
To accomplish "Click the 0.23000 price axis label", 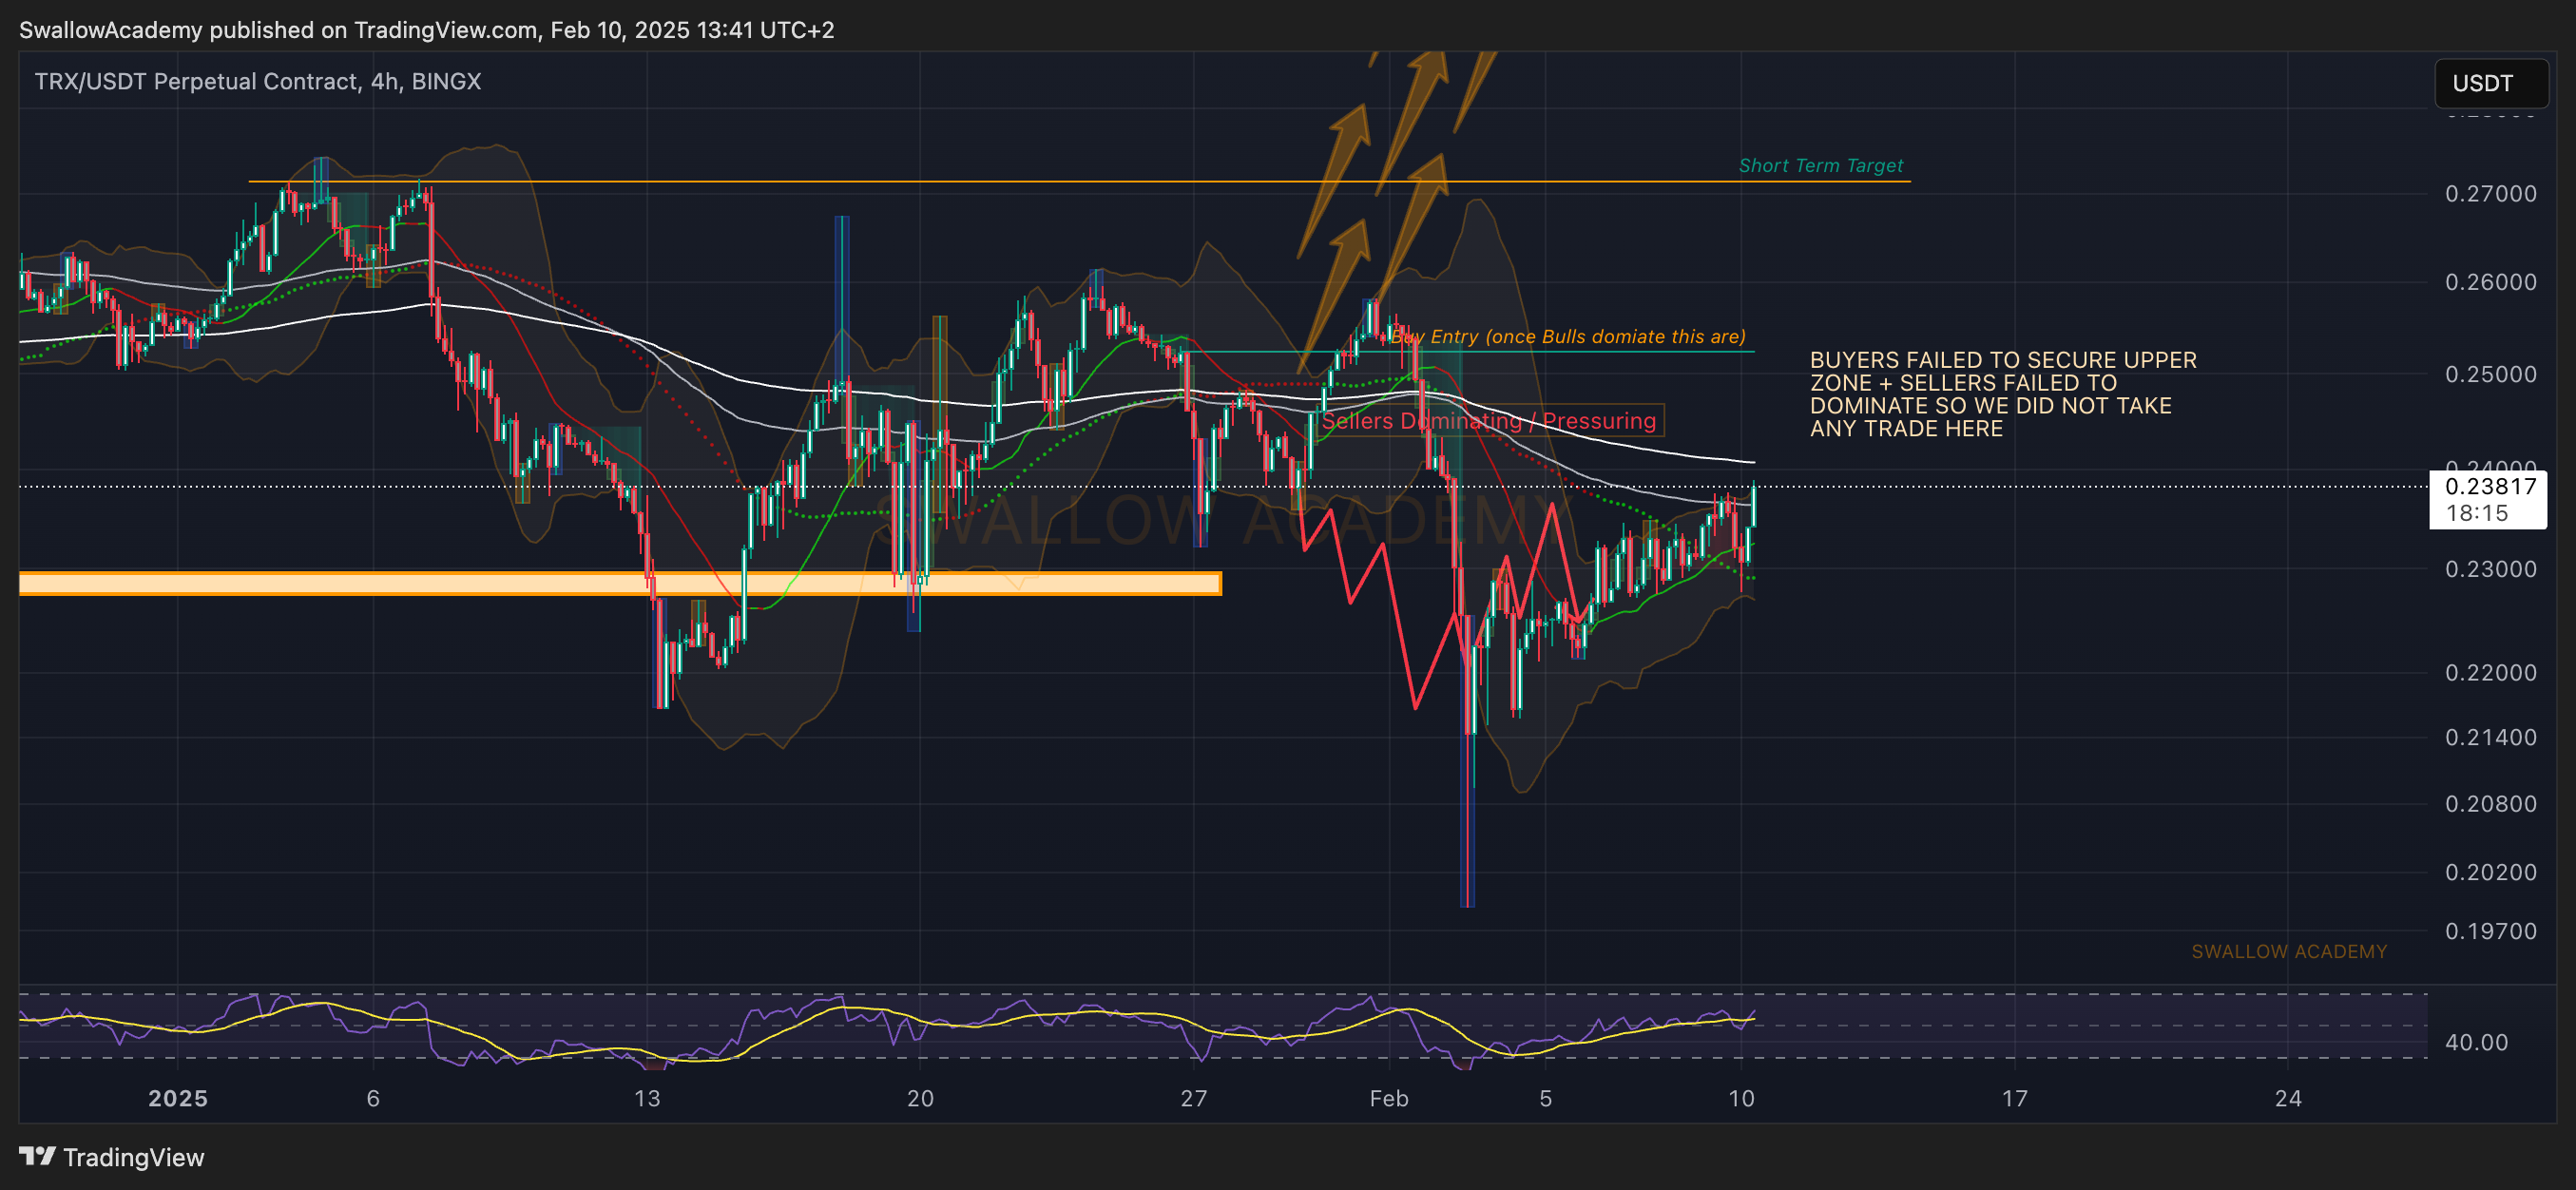I will point(2490,569).
